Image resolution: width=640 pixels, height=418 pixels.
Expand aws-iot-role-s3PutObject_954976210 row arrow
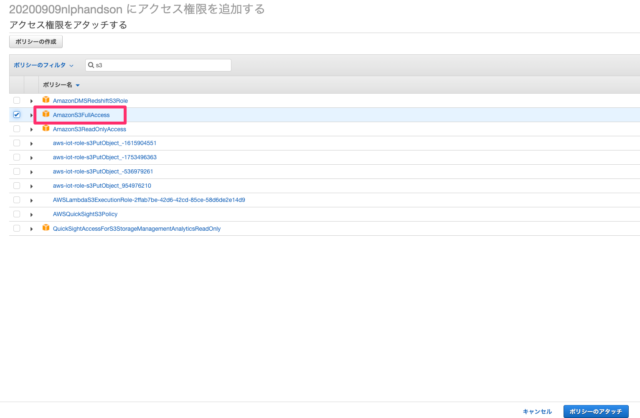[x=31, y=186]
